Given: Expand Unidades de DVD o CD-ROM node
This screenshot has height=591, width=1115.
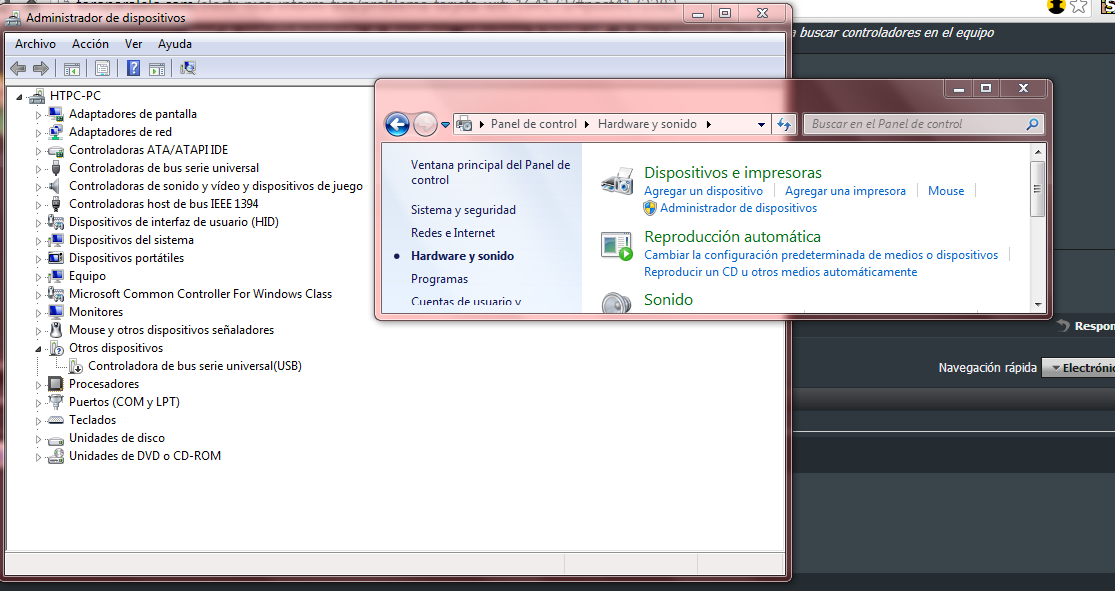Looking at the screenshot, I should tap(38, 457).
